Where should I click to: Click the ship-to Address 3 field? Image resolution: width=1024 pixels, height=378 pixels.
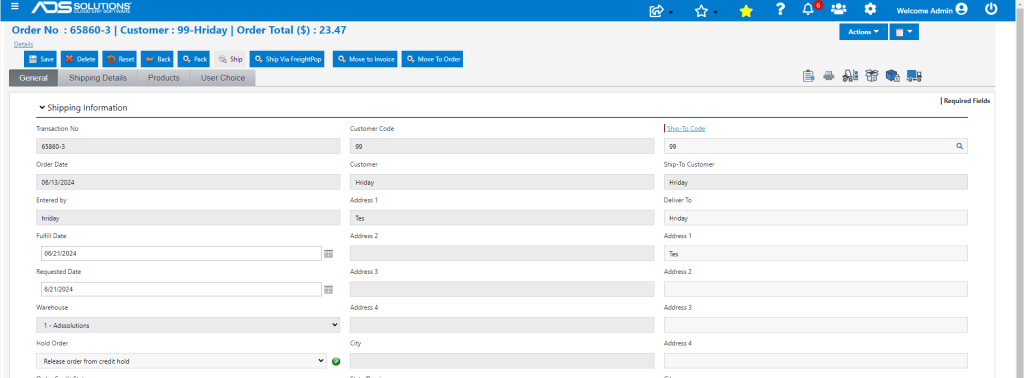pyautogui.click(x=816, y=324)
